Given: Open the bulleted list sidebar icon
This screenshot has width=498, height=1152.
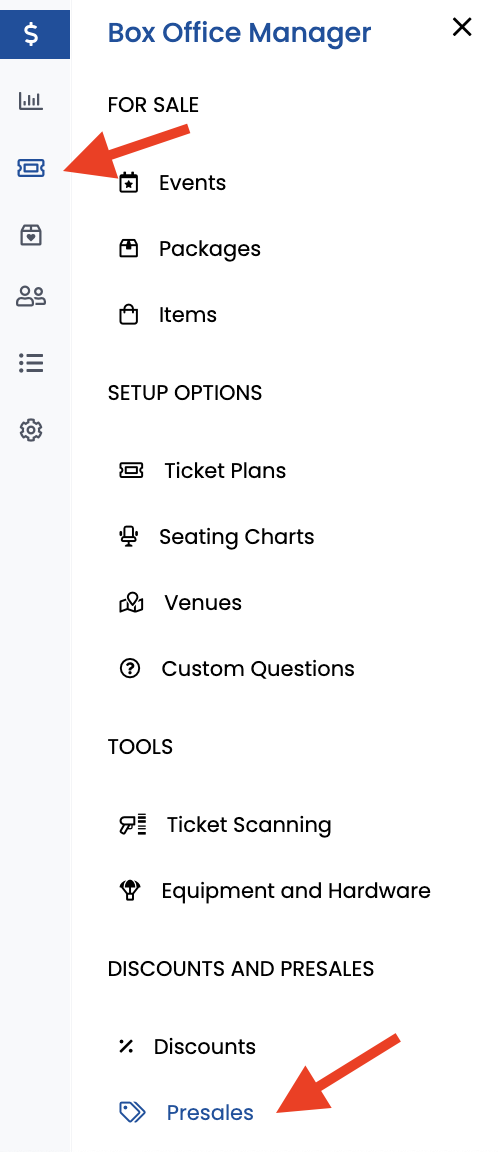Looking at the screenshot, I should tap(31, 362).
